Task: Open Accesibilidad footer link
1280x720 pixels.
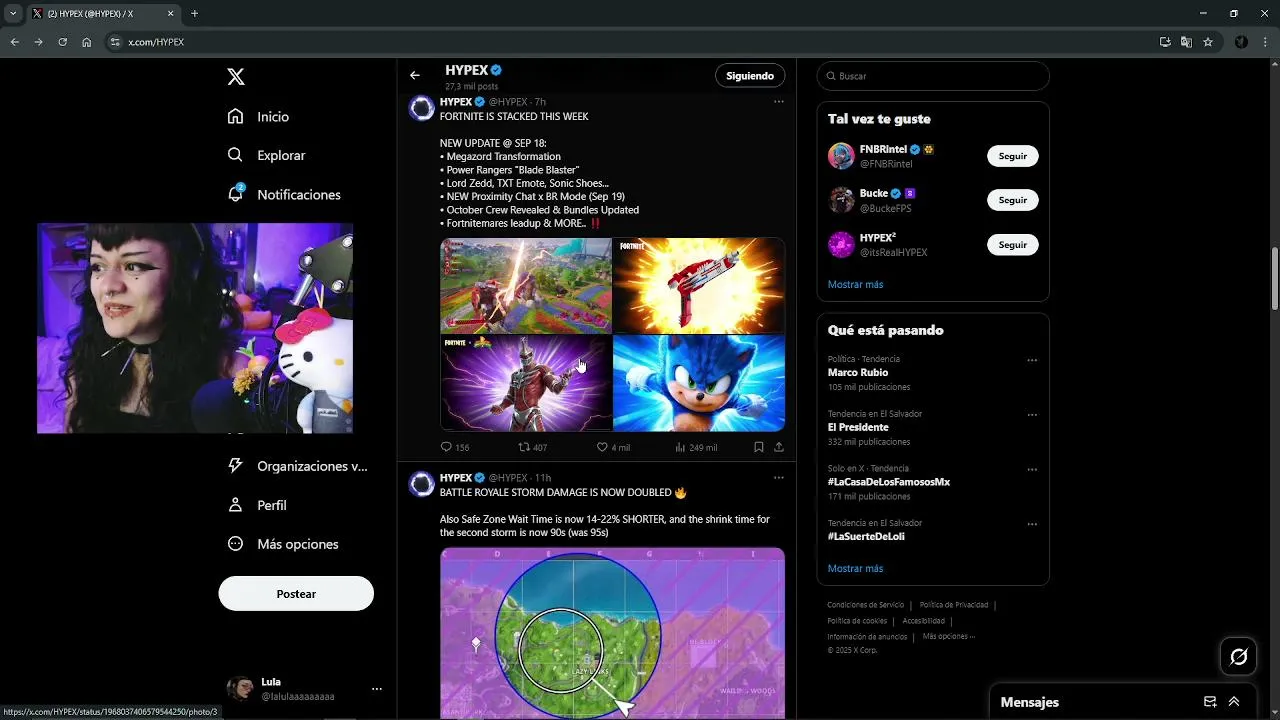Action: [x=923, y=621]
